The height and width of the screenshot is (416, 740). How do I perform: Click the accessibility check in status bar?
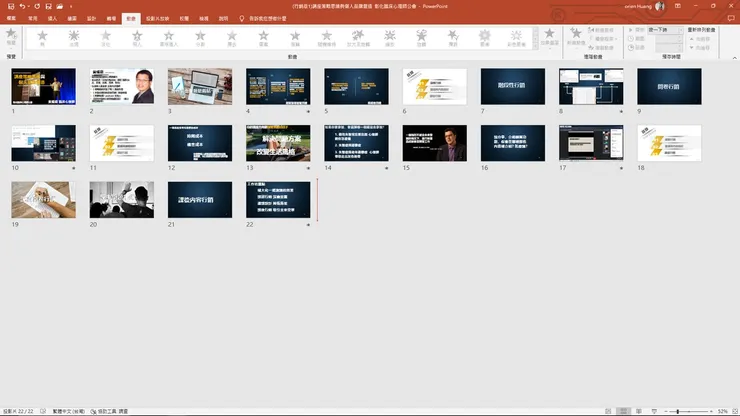coord(109,411)
